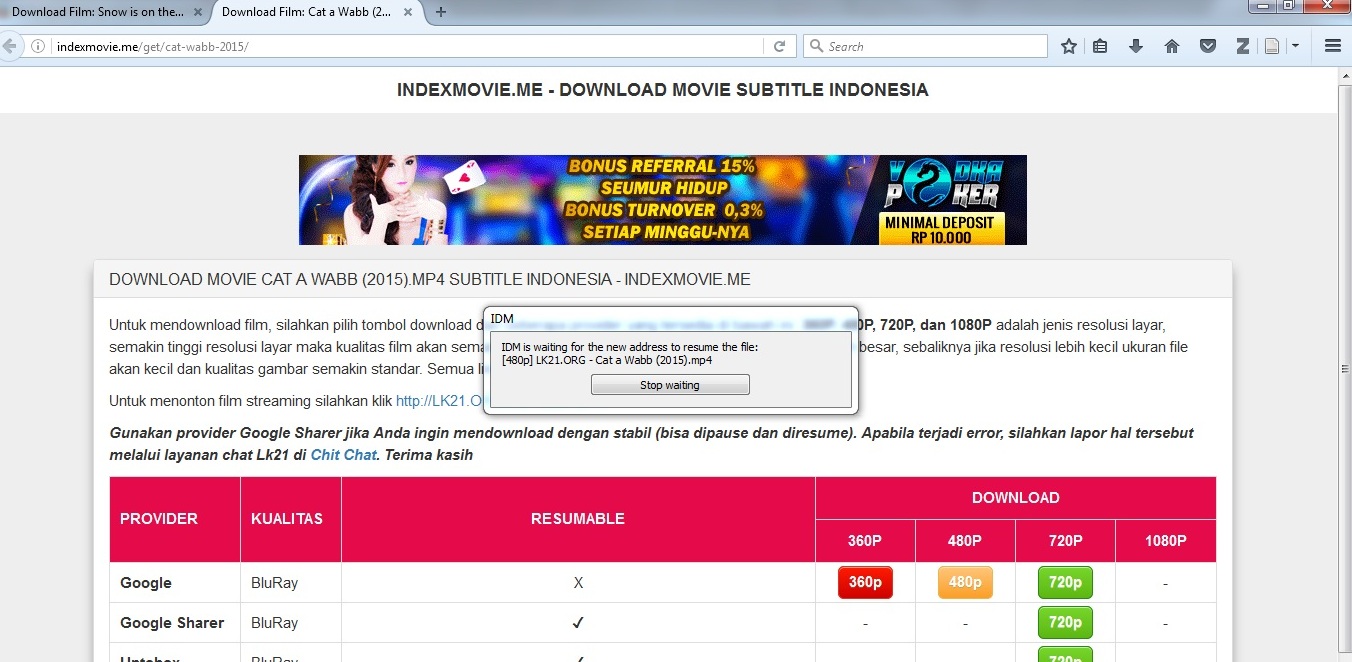
Task: Open dropdown arrow beside page icon
Action: point(1295,46)
